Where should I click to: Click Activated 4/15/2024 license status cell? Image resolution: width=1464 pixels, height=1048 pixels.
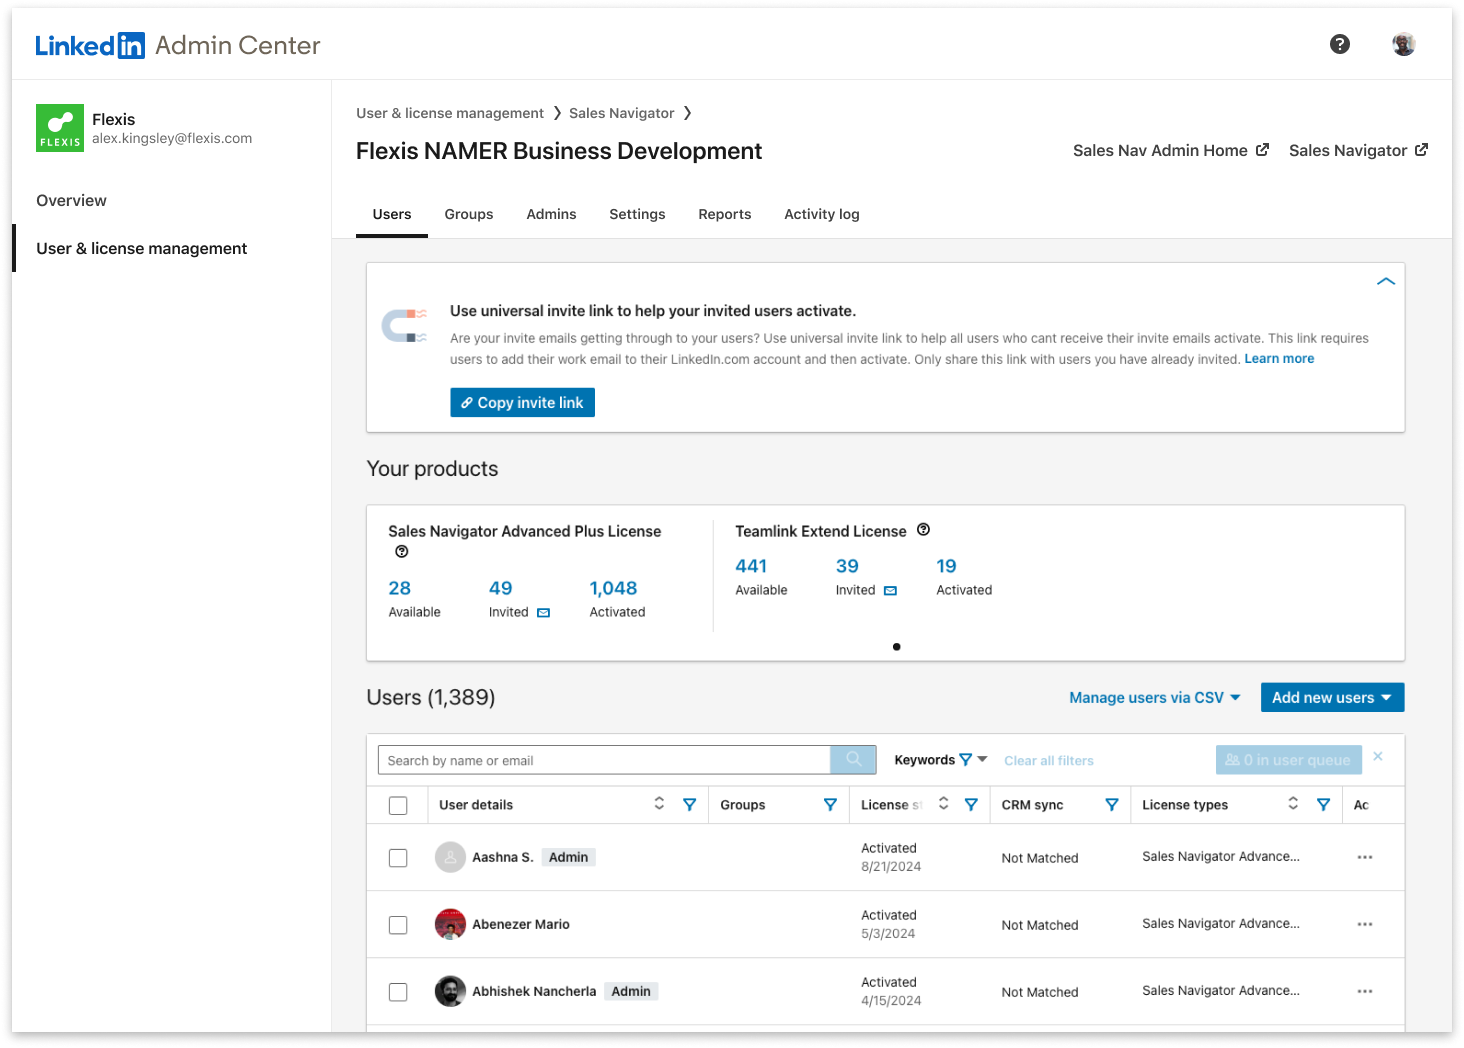coord(891,991)
